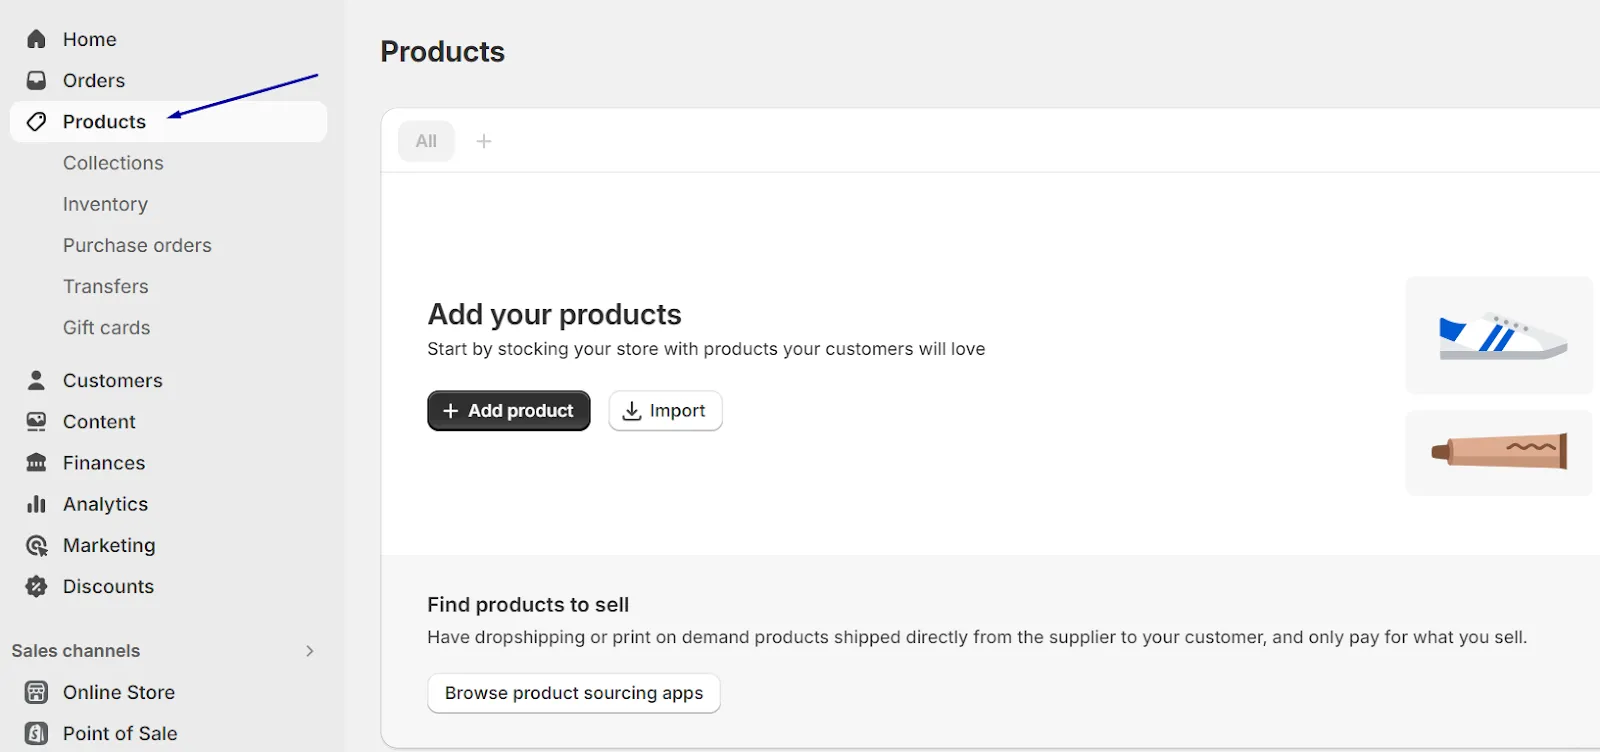This screenshot has width=1600, height=752.
Task: Click the Import button
Action: tap(665, 411)
